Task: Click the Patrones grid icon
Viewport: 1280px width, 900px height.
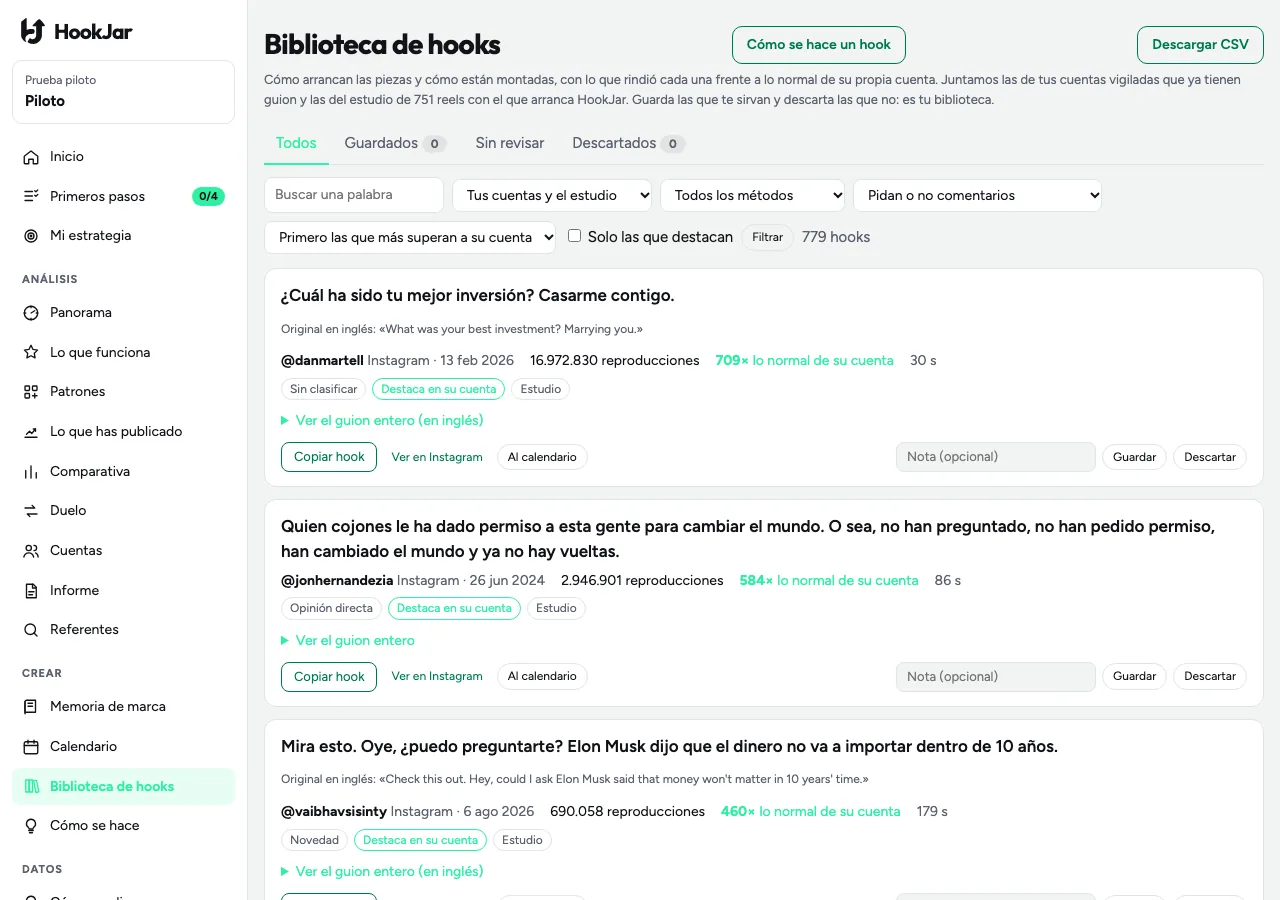Action: 31,392
